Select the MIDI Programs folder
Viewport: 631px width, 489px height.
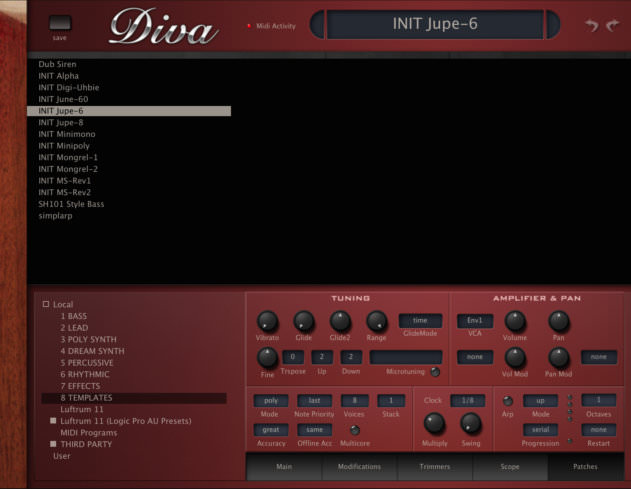tap(89, 433)
